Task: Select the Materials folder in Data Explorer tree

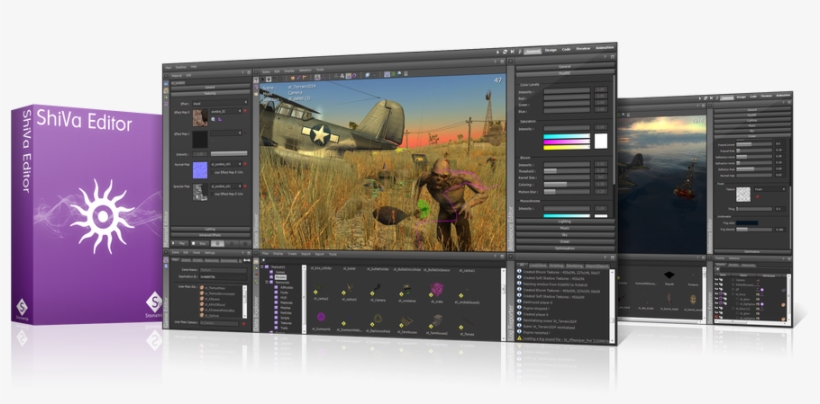Action: click(x=286, y=303)
